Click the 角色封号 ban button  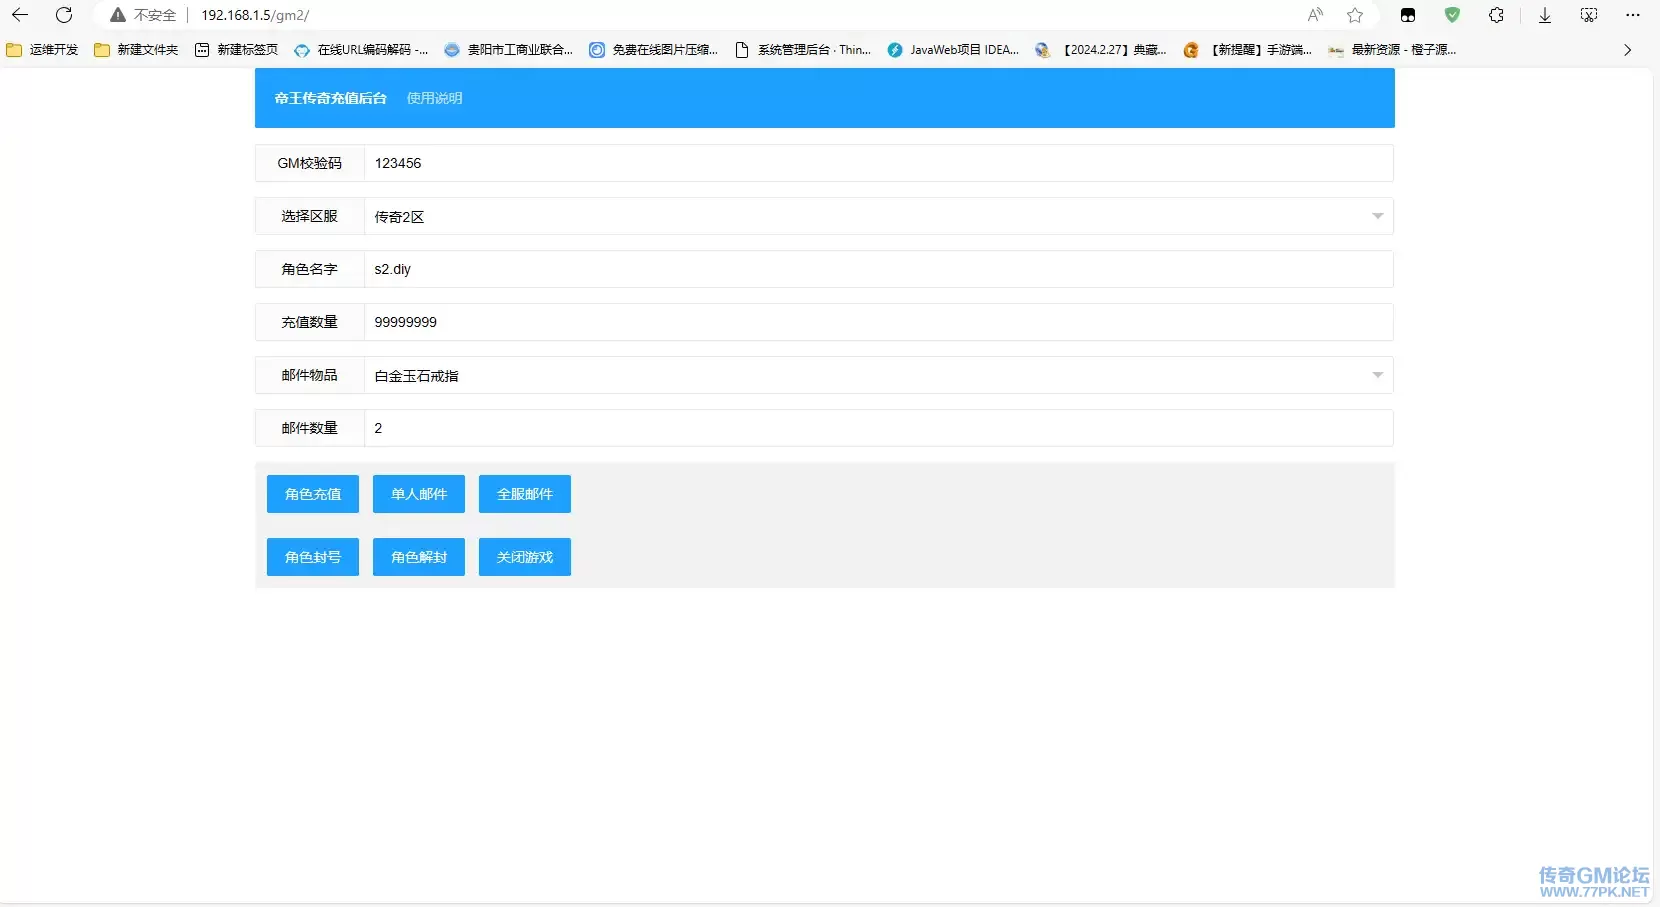point(312,557)
